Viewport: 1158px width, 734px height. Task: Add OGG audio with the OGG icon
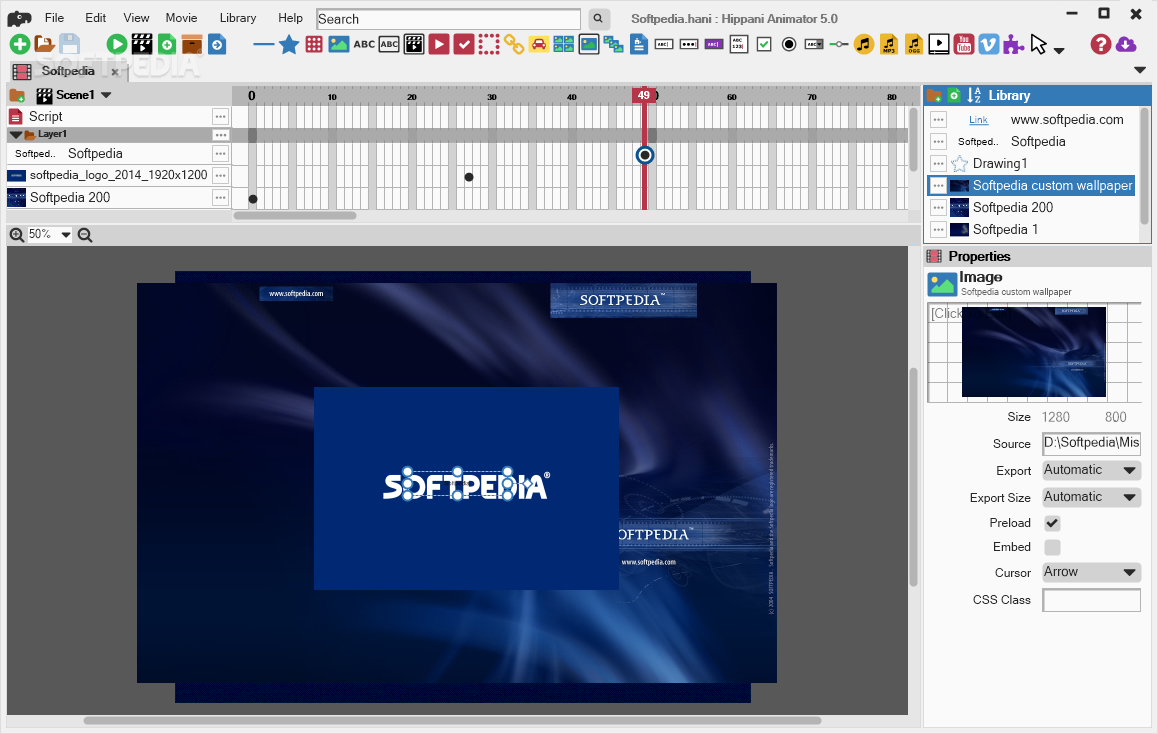click(914, 44)
